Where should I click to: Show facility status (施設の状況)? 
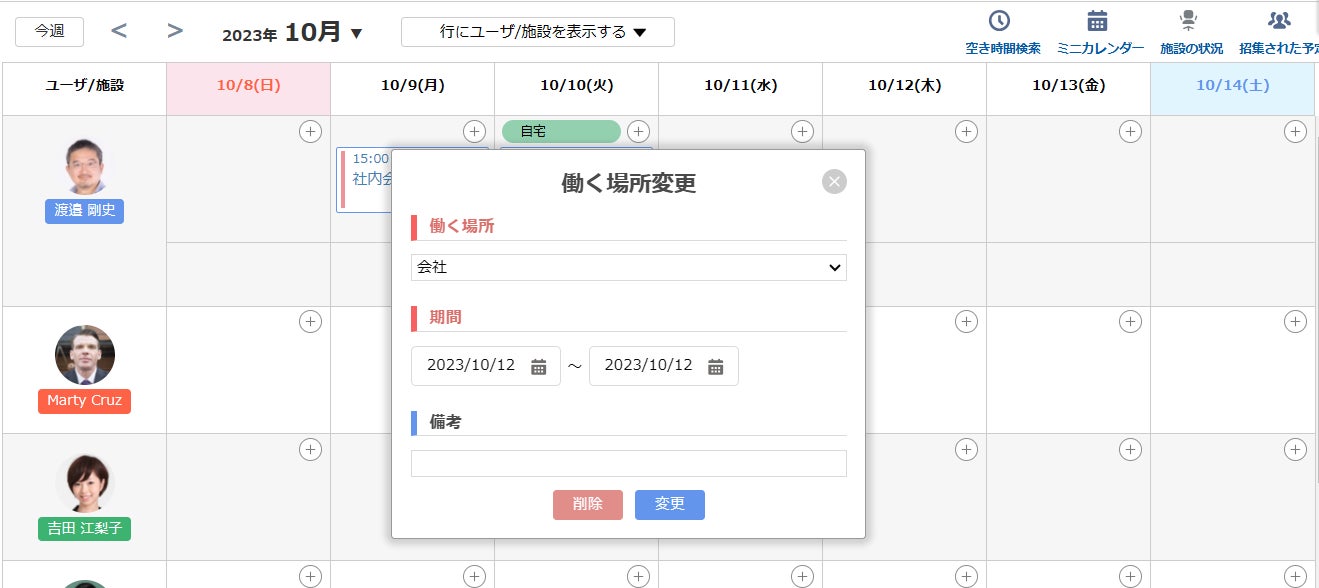(x=1190, y=32)
